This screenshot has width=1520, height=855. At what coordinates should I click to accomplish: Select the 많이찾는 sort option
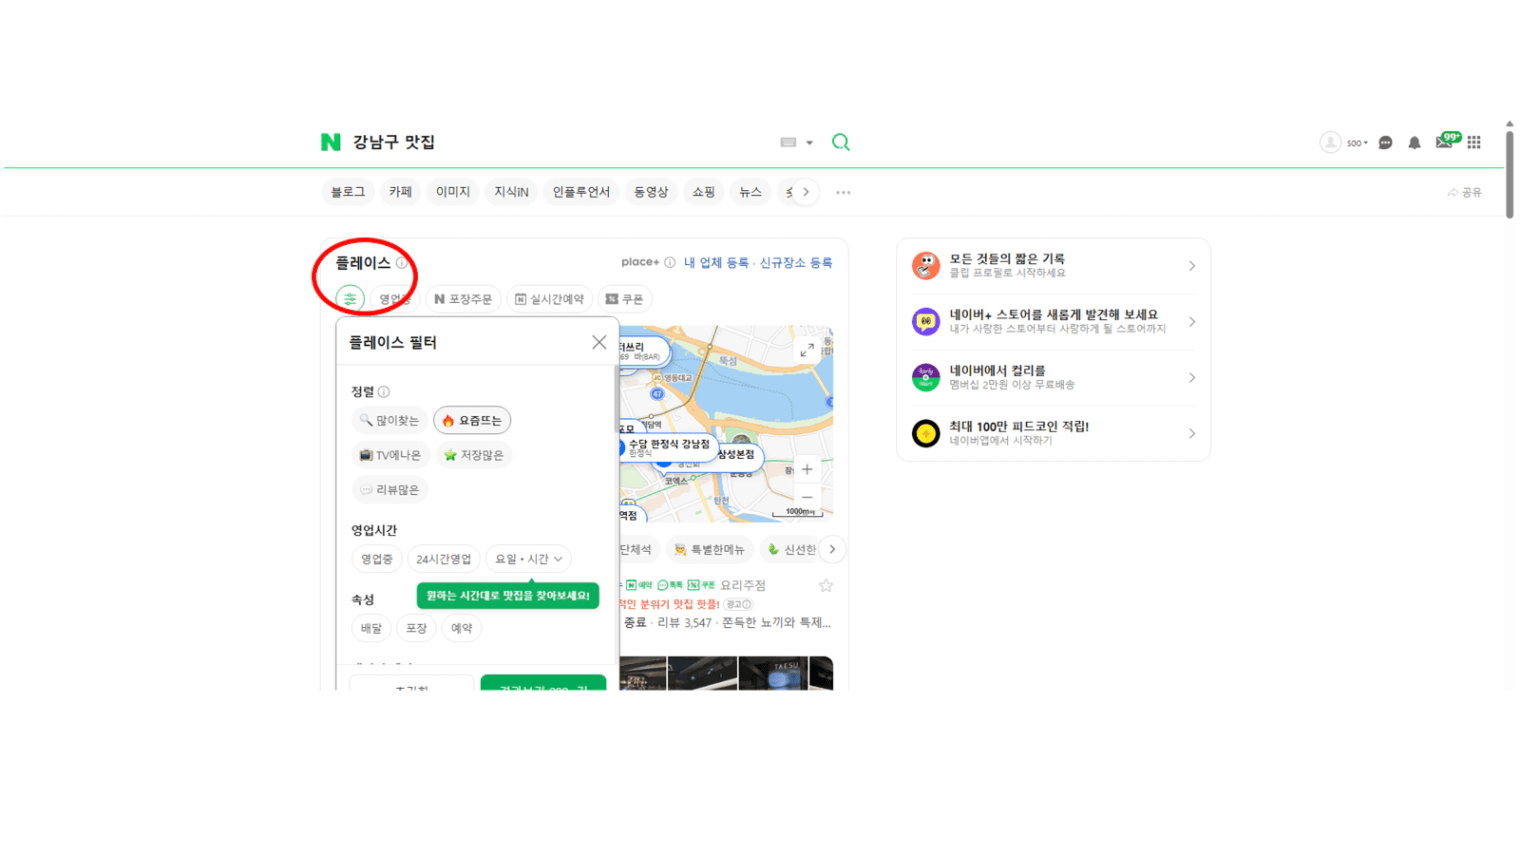tap(389, 421)
